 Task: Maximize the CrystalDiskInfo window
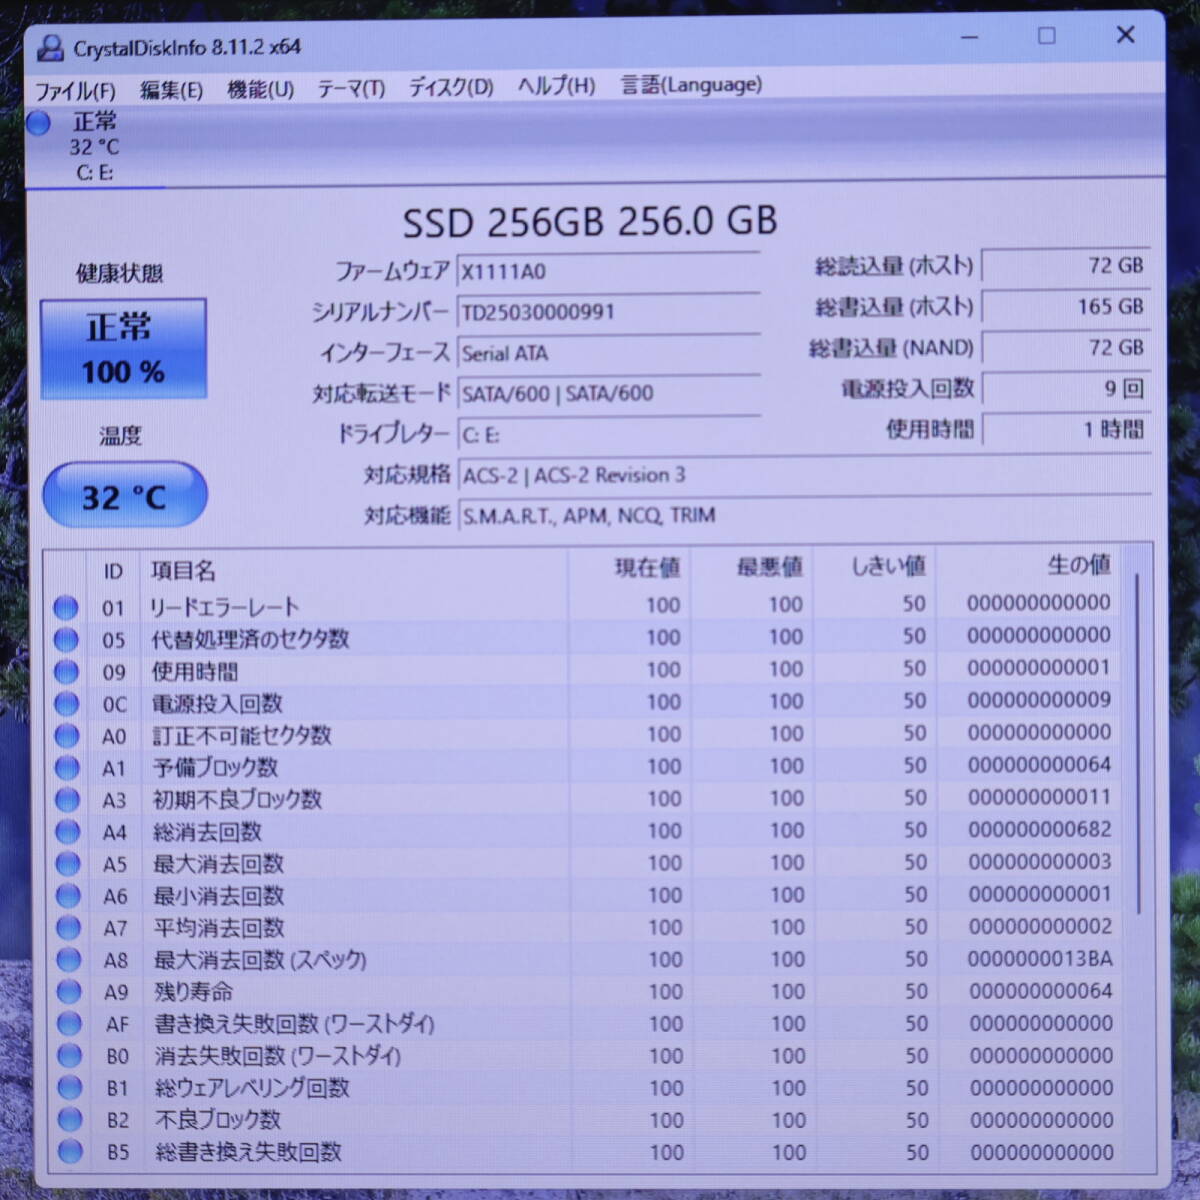[1047, 36]
